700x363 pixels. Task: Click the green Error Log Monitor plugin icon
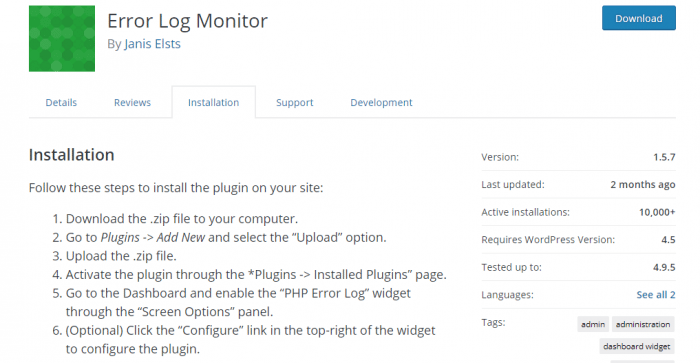point(62,38)
